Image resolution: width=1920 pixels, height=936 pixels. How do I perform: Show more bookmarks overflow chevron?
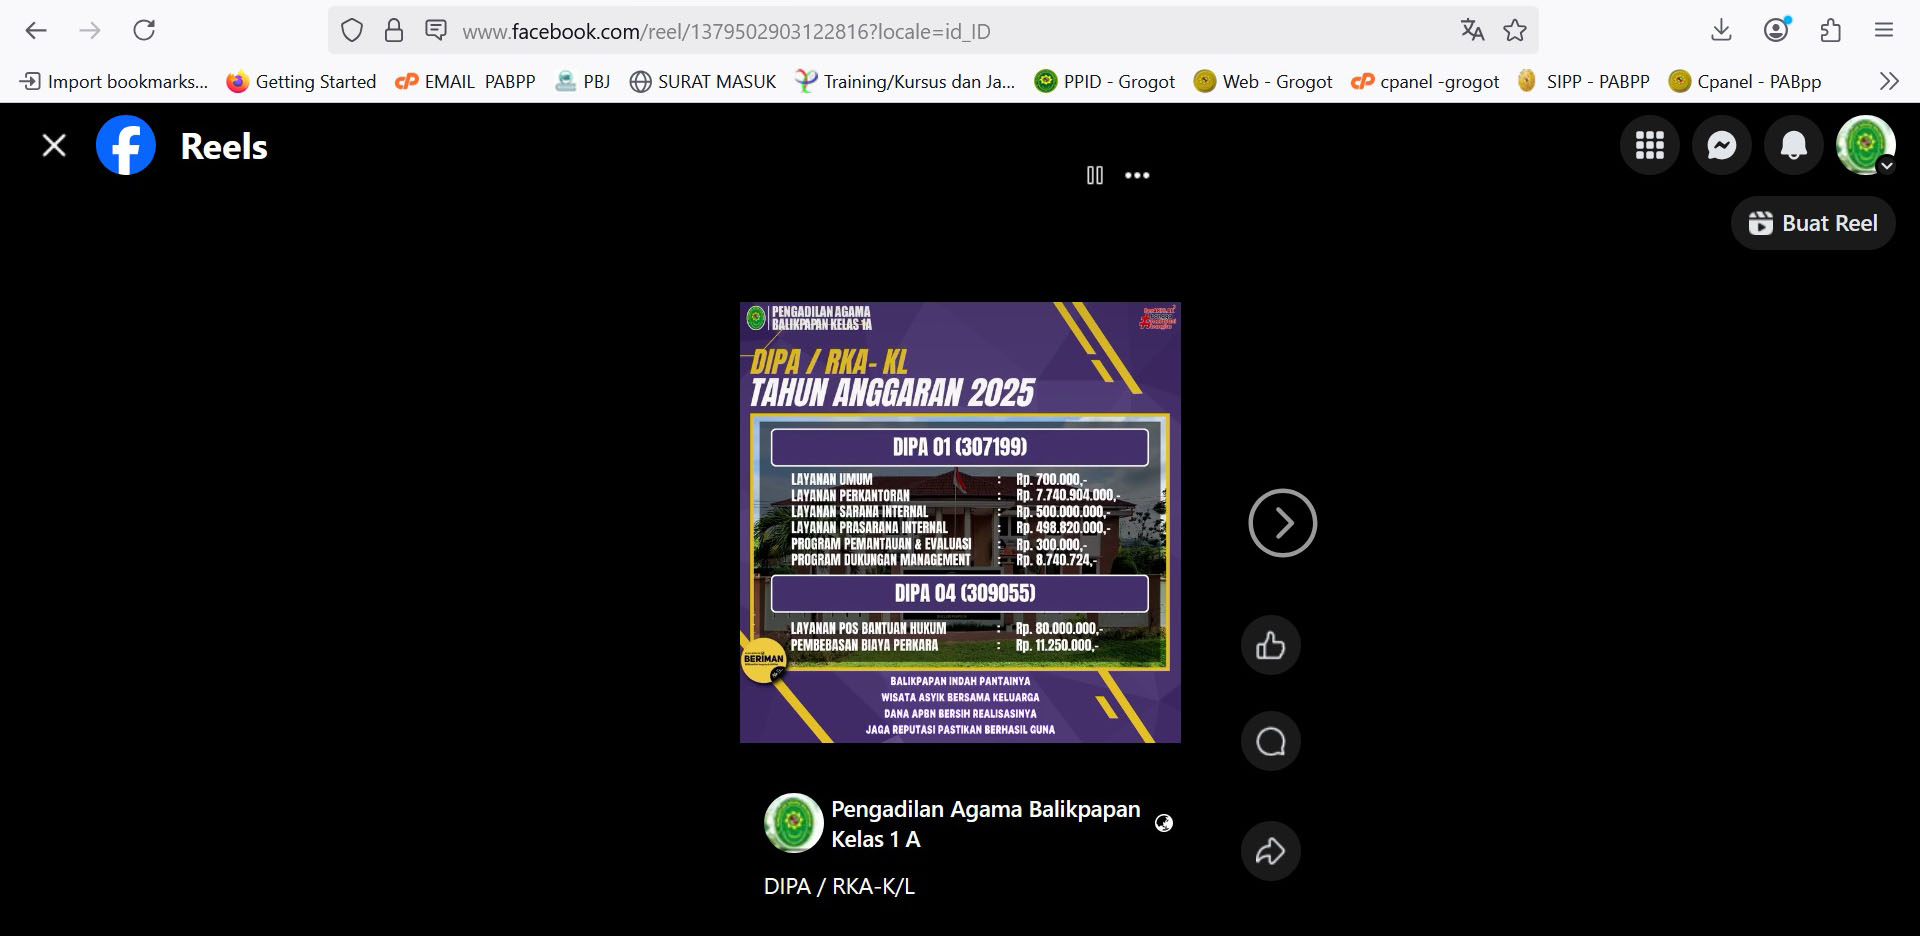[x=1888, y=81]
